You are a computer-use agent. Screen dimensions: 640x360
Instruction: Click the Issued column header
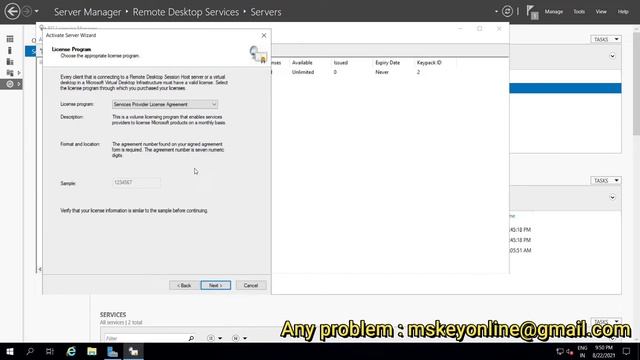tap(340, 62)
